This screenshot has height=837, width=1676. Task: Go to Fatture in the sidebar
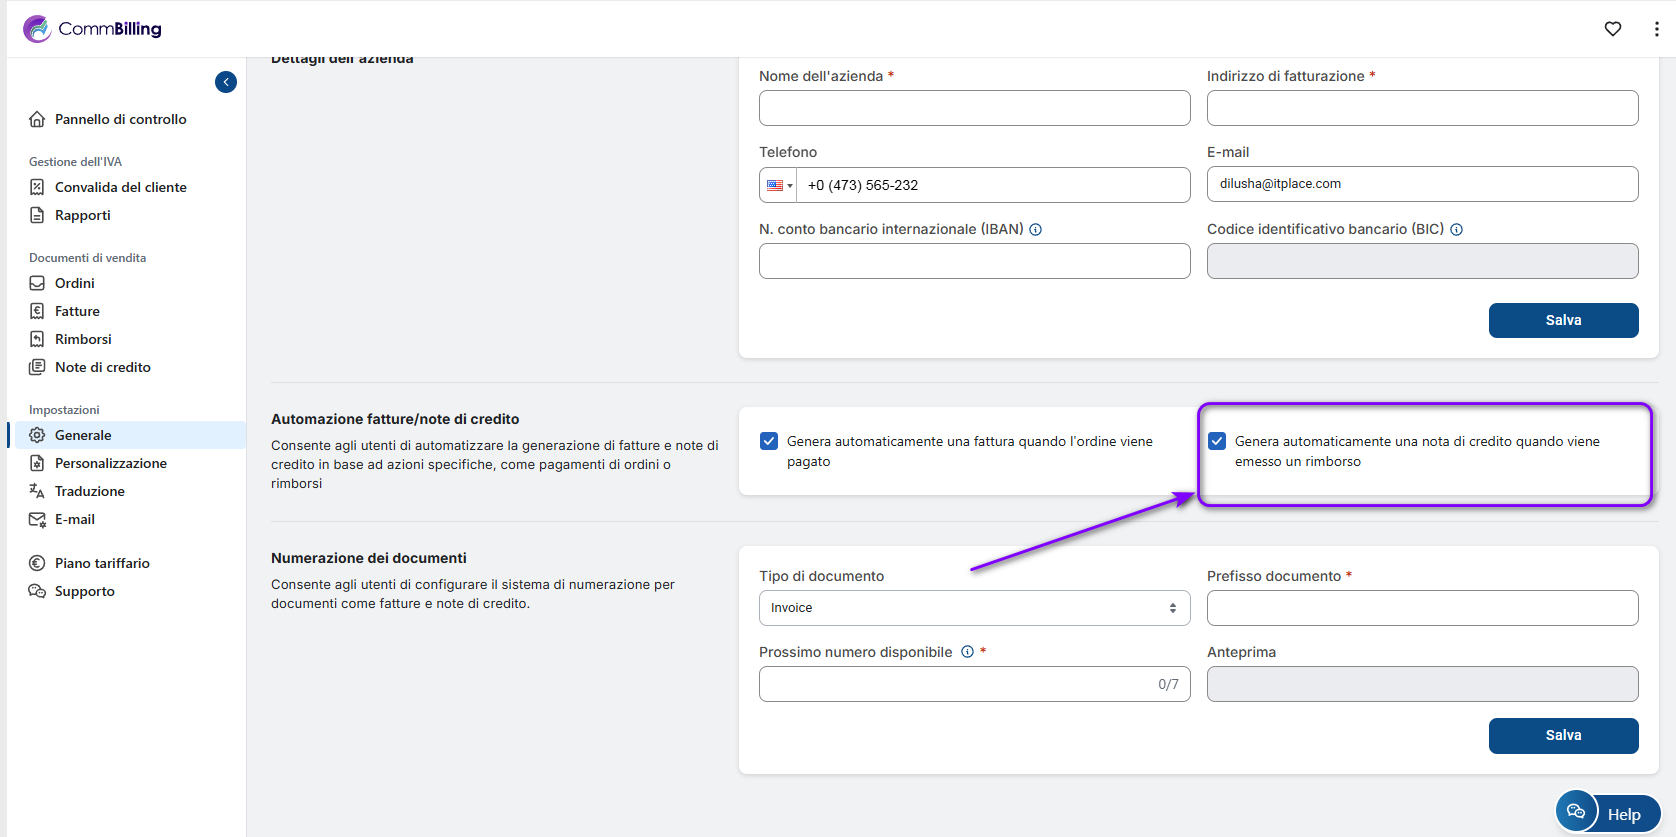point(77,311)
